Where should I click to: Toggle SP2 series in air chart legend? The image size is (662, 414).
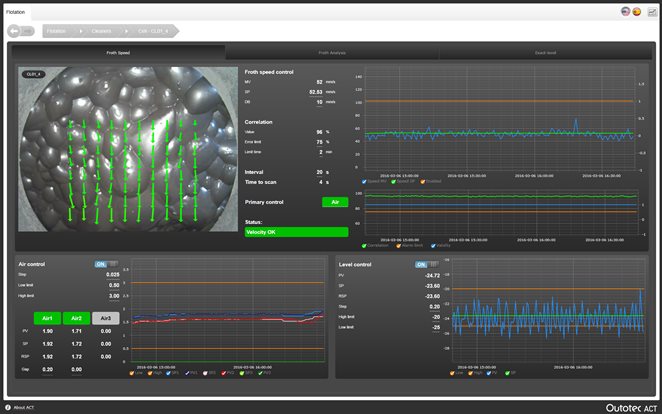[206, 373]
